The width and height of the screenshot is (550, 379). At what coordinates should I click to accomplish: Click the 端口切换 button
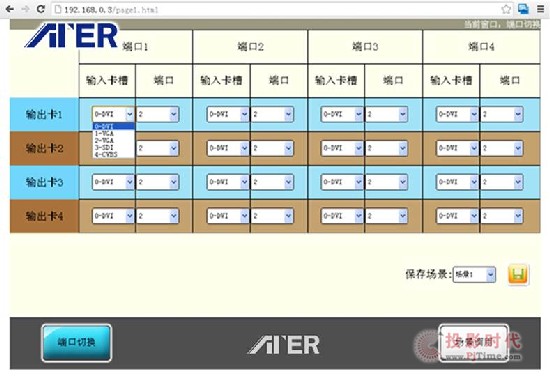(76, 343)
